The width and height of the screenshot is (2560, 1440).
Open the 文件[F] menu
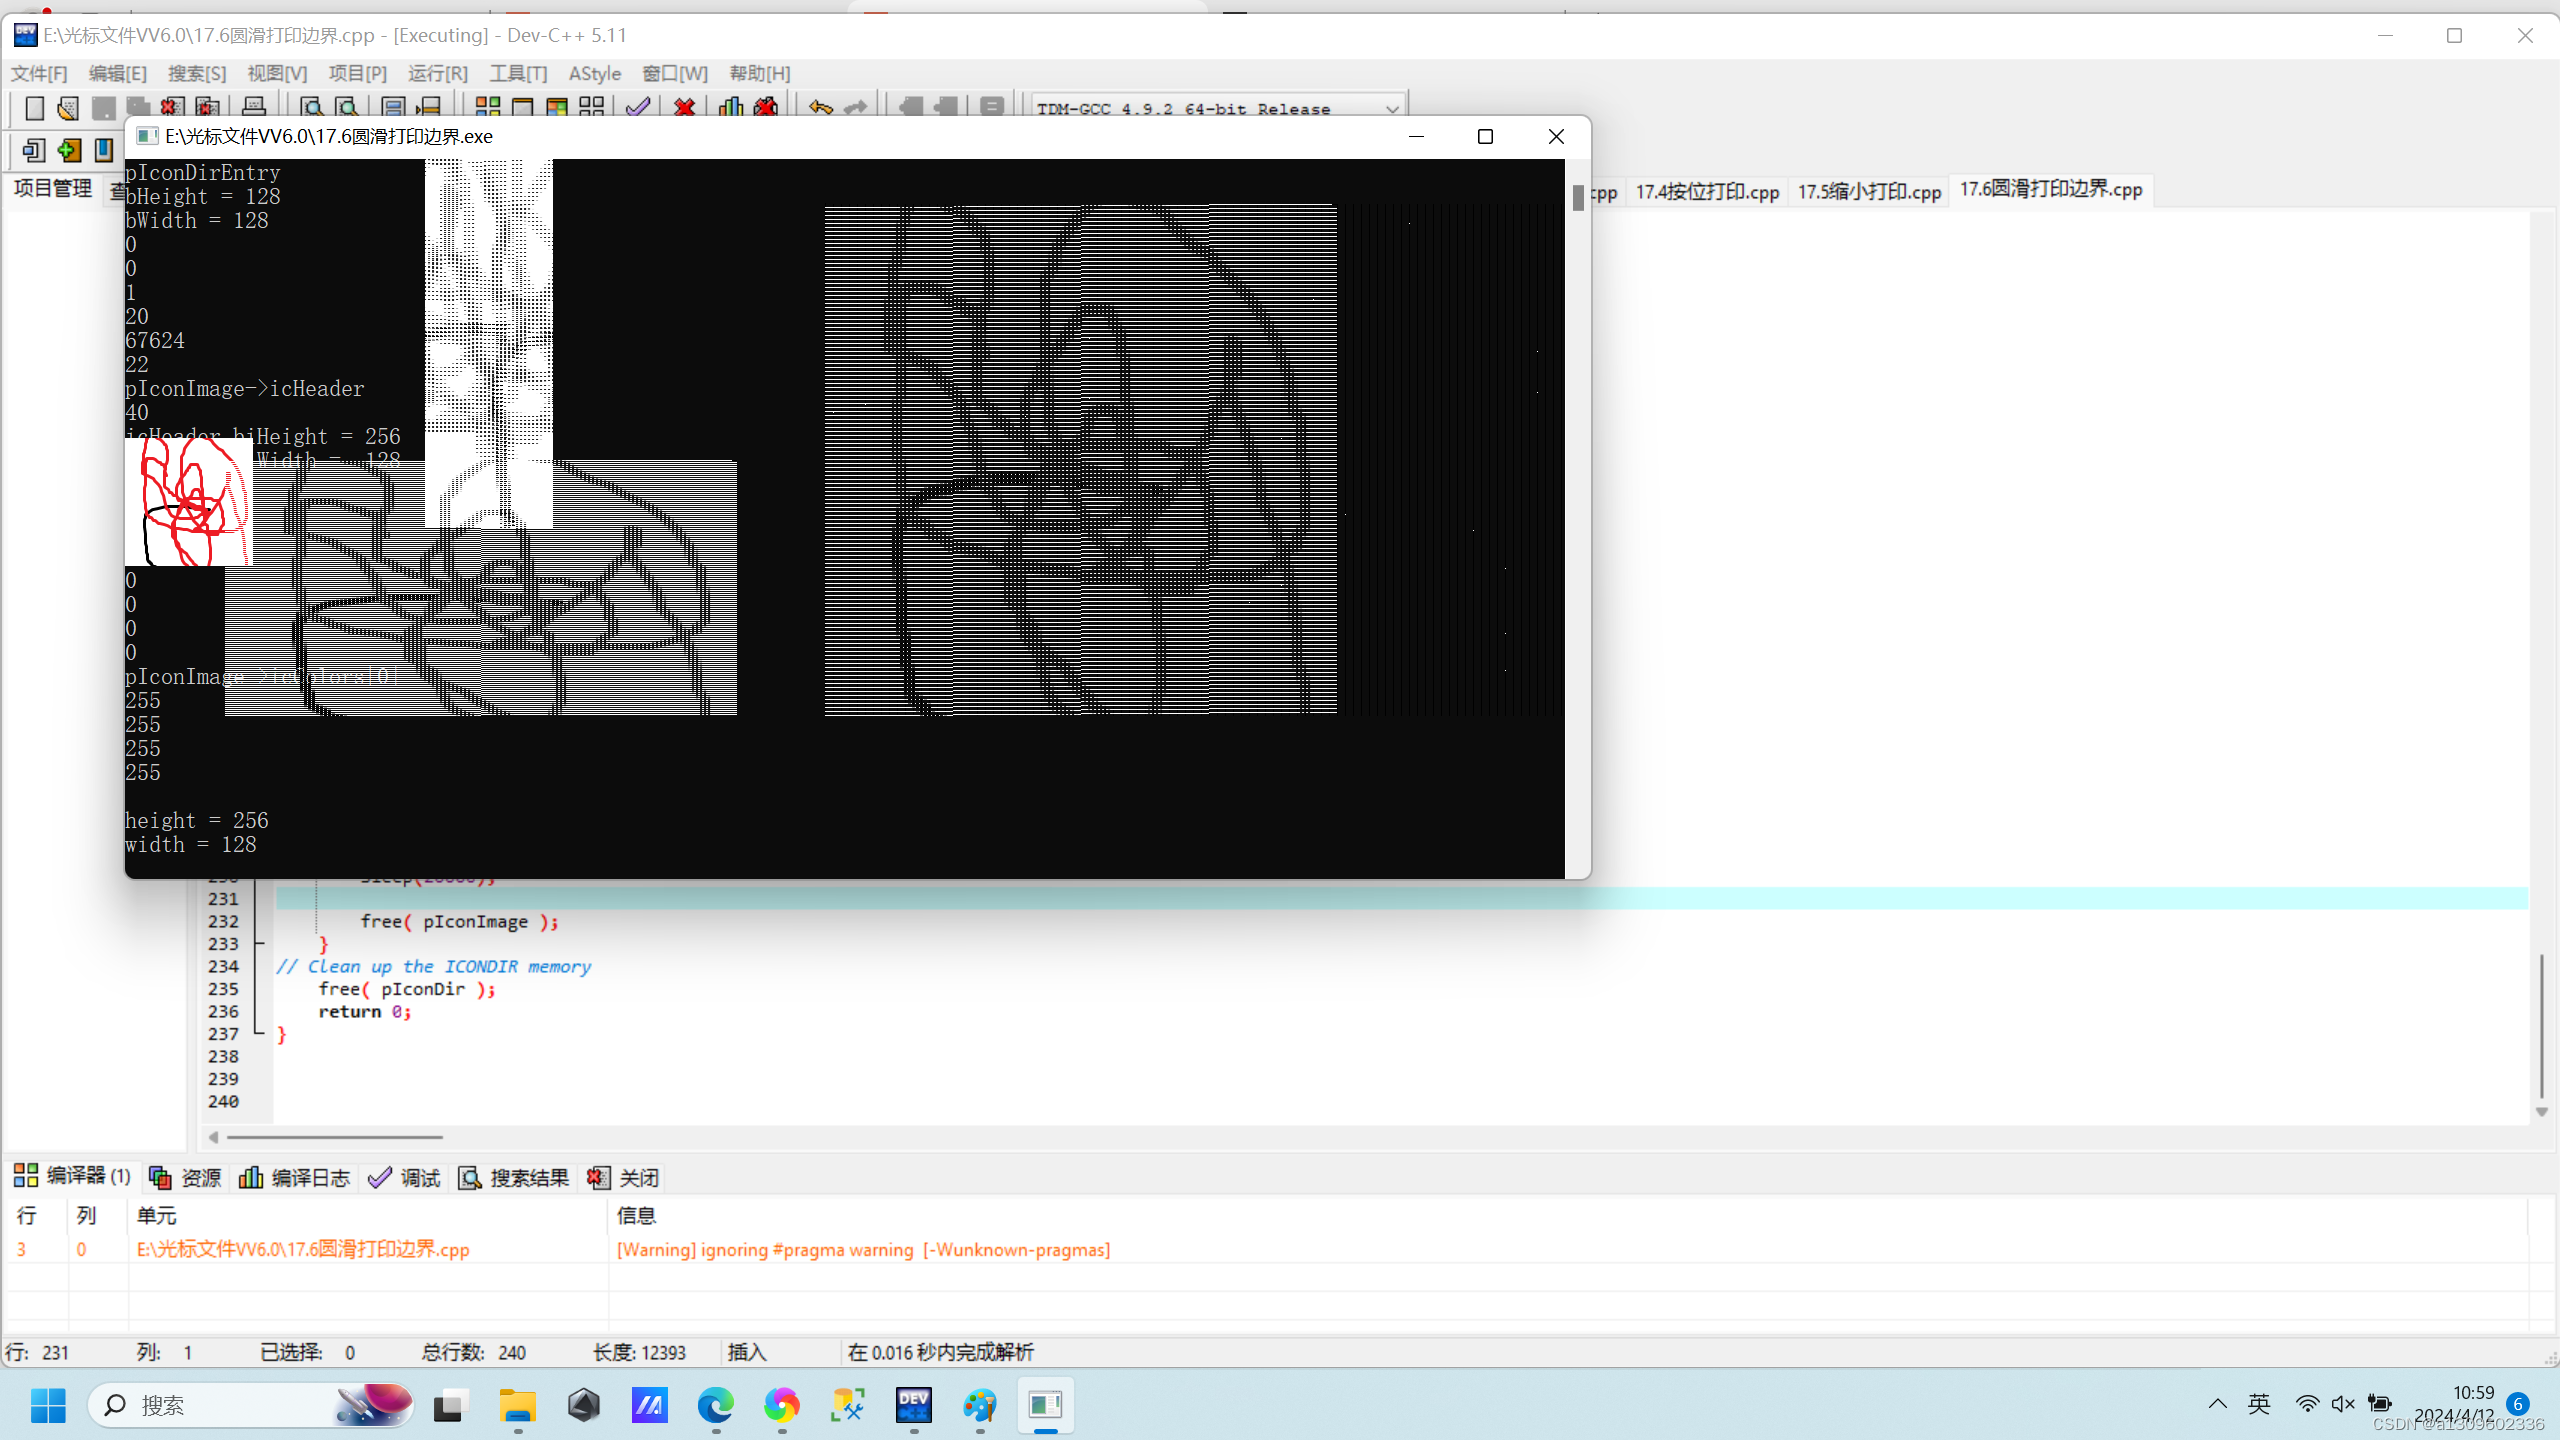[x=39, y=73]
